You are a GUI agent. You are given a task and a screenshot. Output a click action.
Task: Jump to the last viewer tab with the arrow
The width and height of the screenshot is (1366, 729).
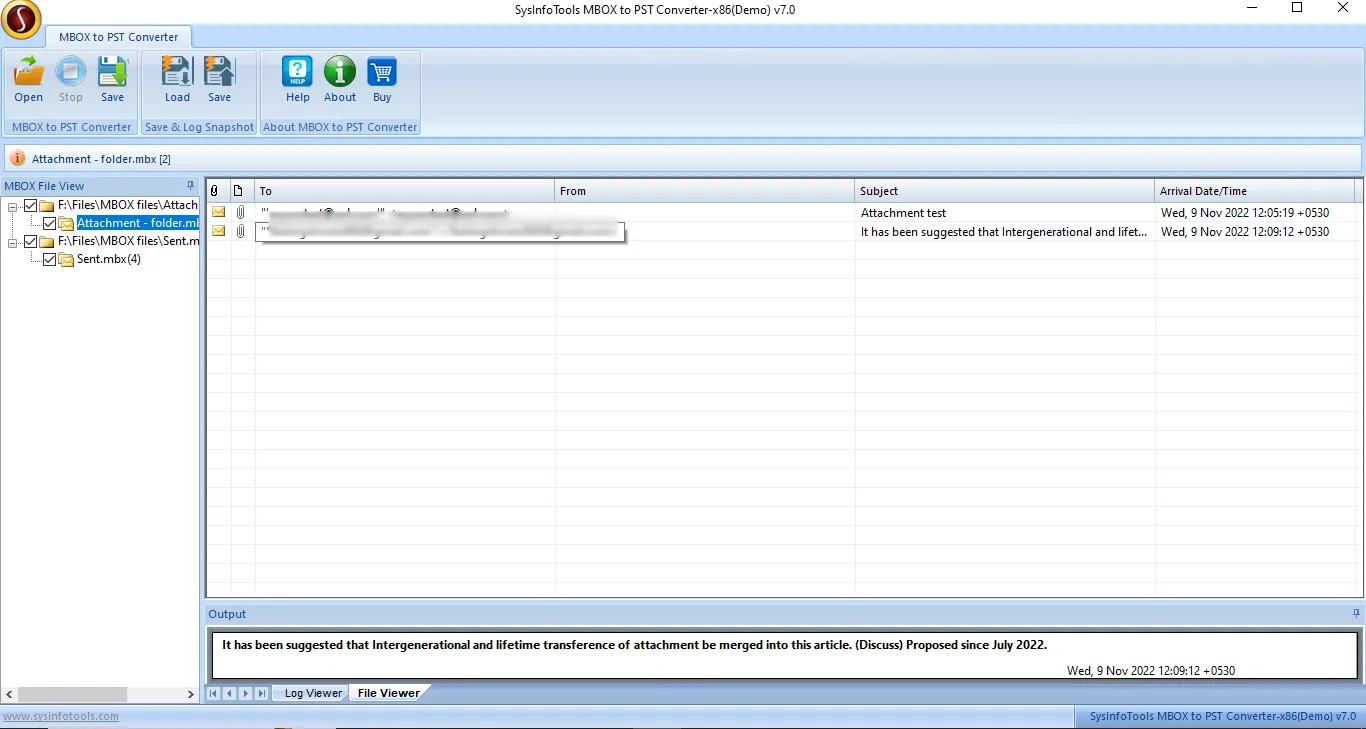(262, 693)
